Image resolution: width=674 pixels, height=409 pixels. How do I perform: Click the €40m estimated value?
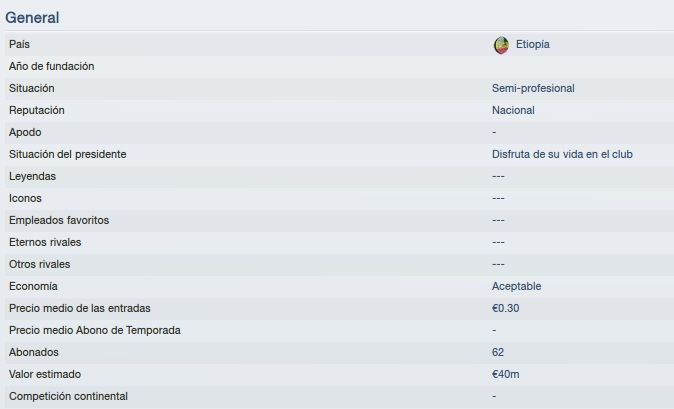click(506, 374)
